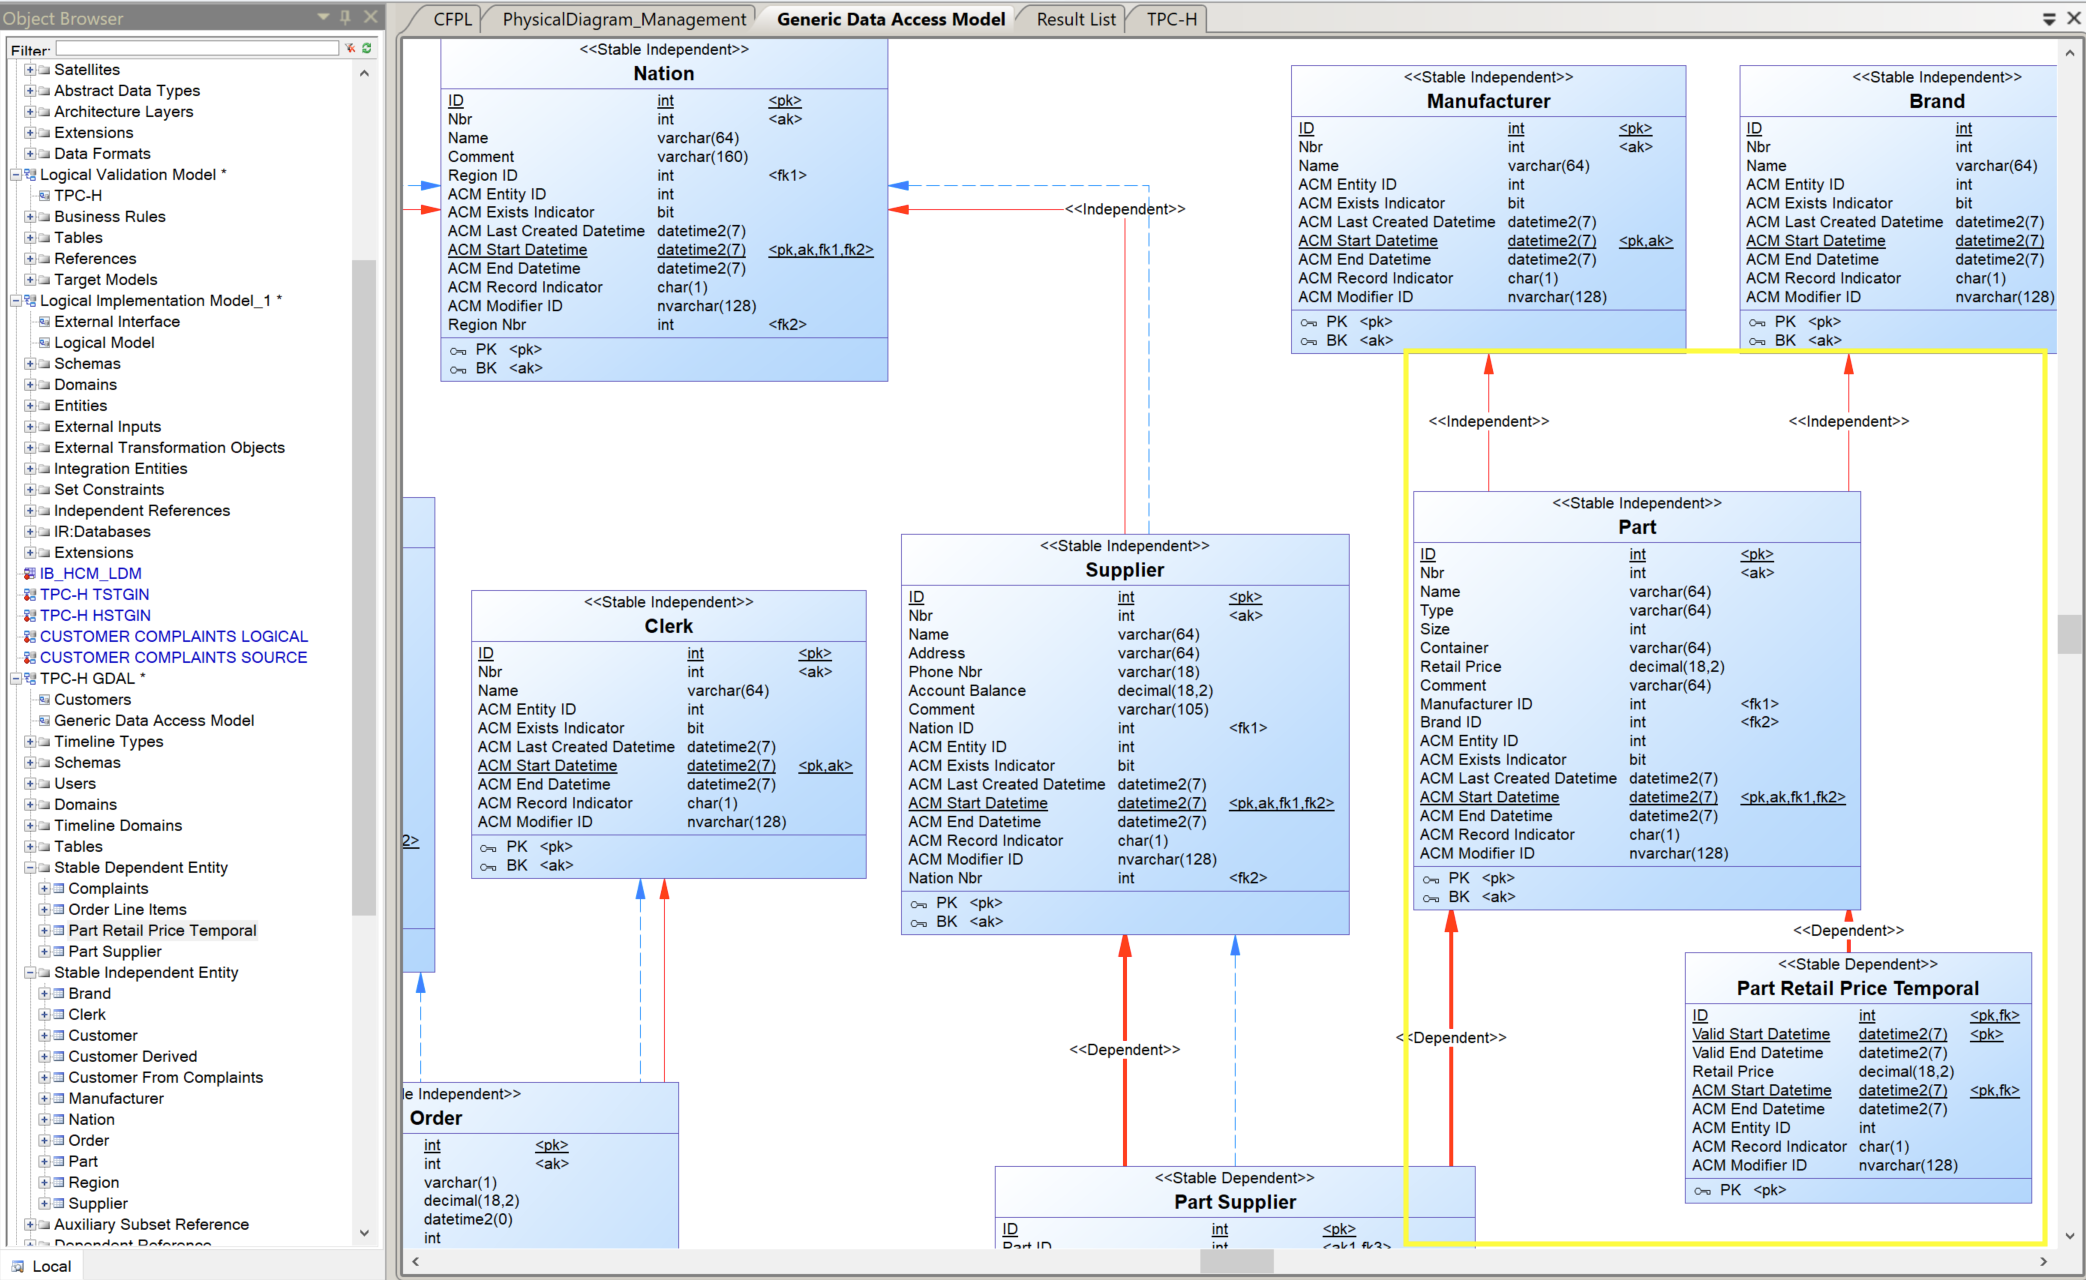Click 'ACM Record Indicator' in Clerk entity

[x=555, y=803]
